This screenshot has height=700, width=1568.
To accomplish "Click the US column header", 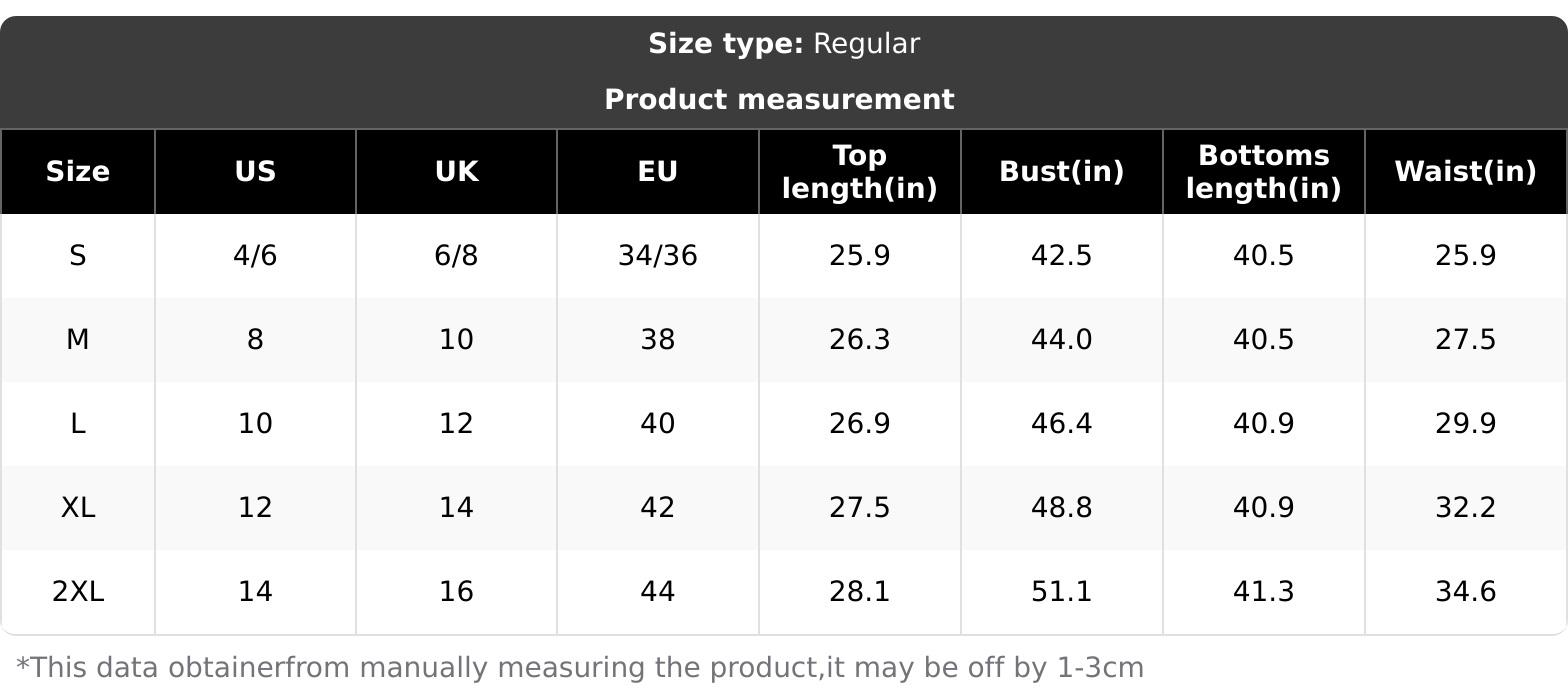I will 255,172.
